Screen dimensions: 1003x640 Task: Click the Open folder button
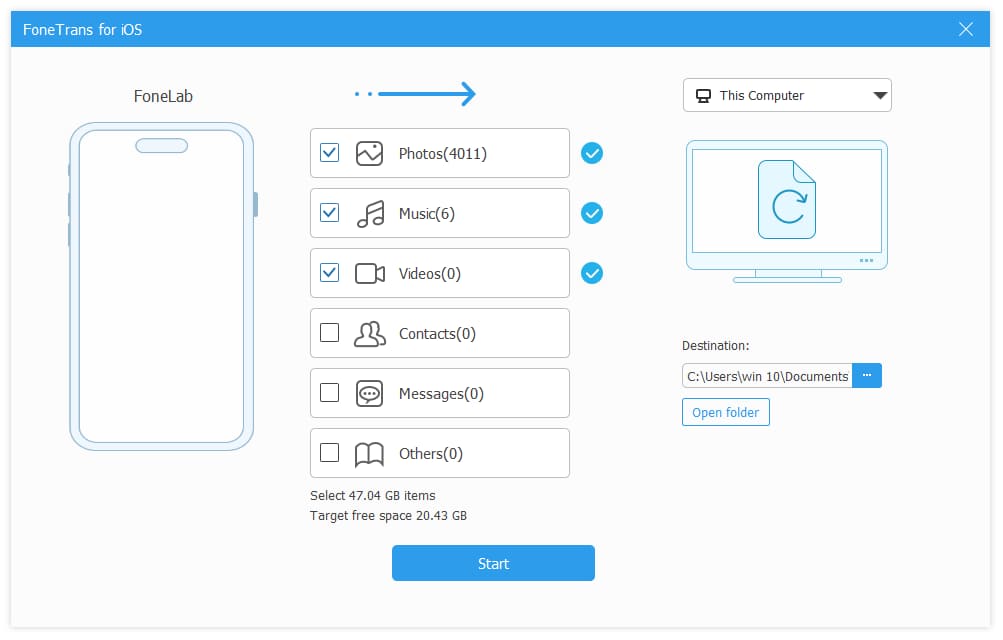click(x=726, y=412)
